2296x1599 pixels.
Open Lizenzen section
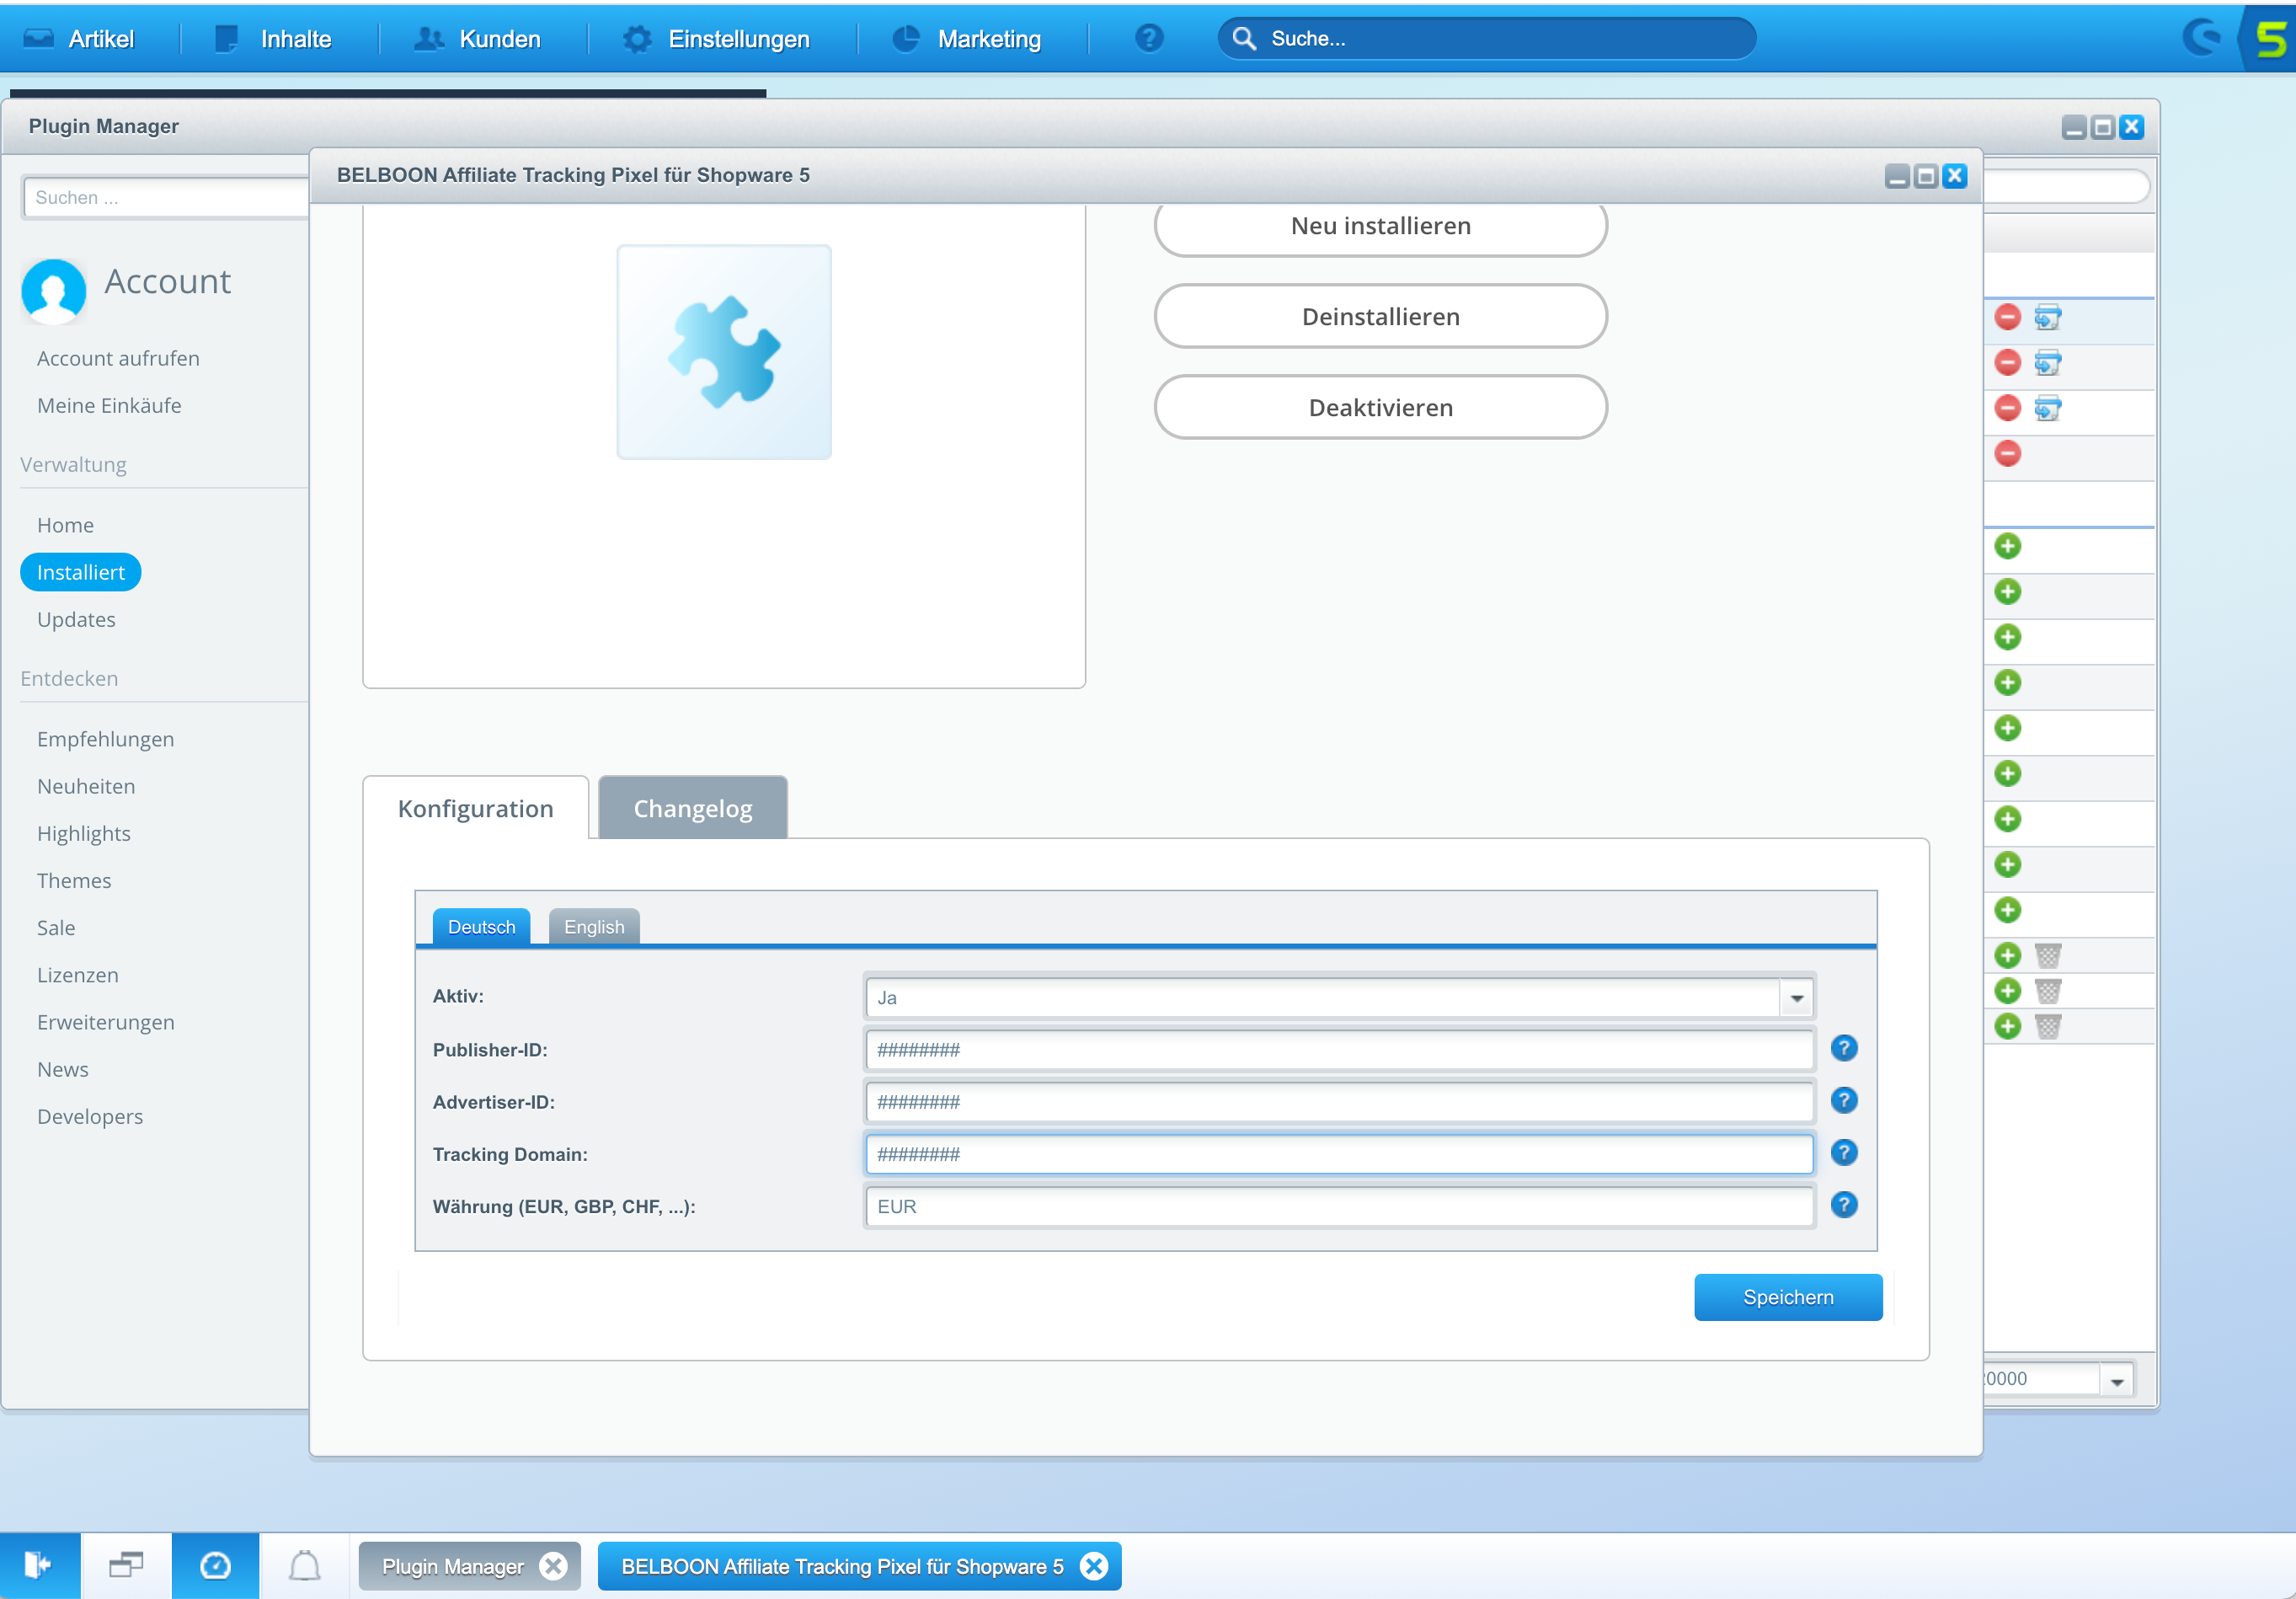click(x=78, y=974)
